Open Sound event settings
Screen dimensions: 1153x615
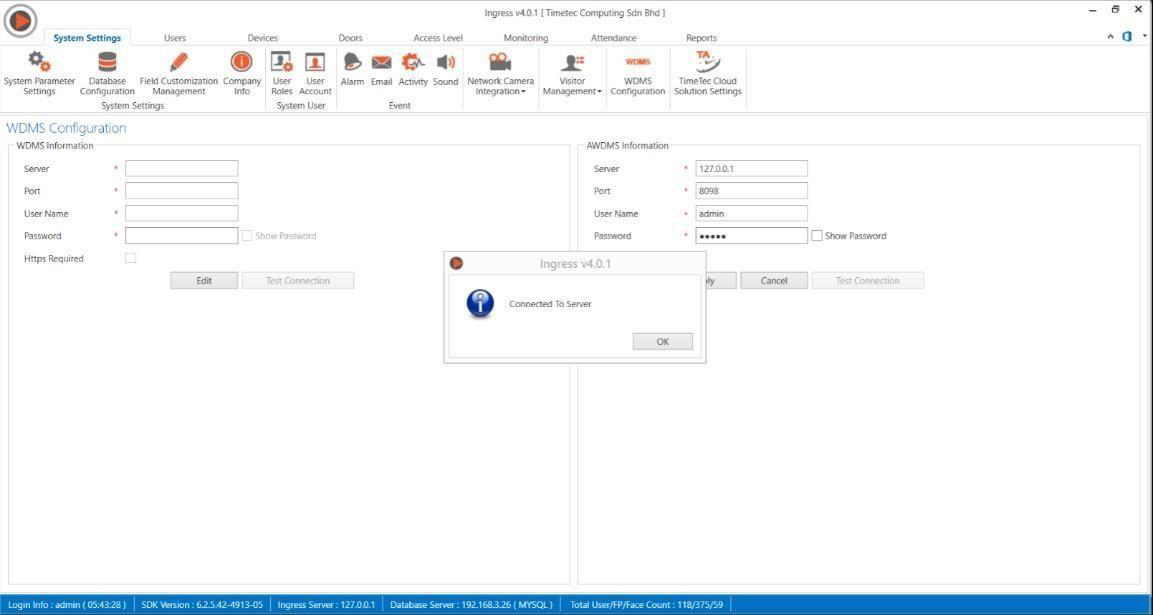[446, 70]
